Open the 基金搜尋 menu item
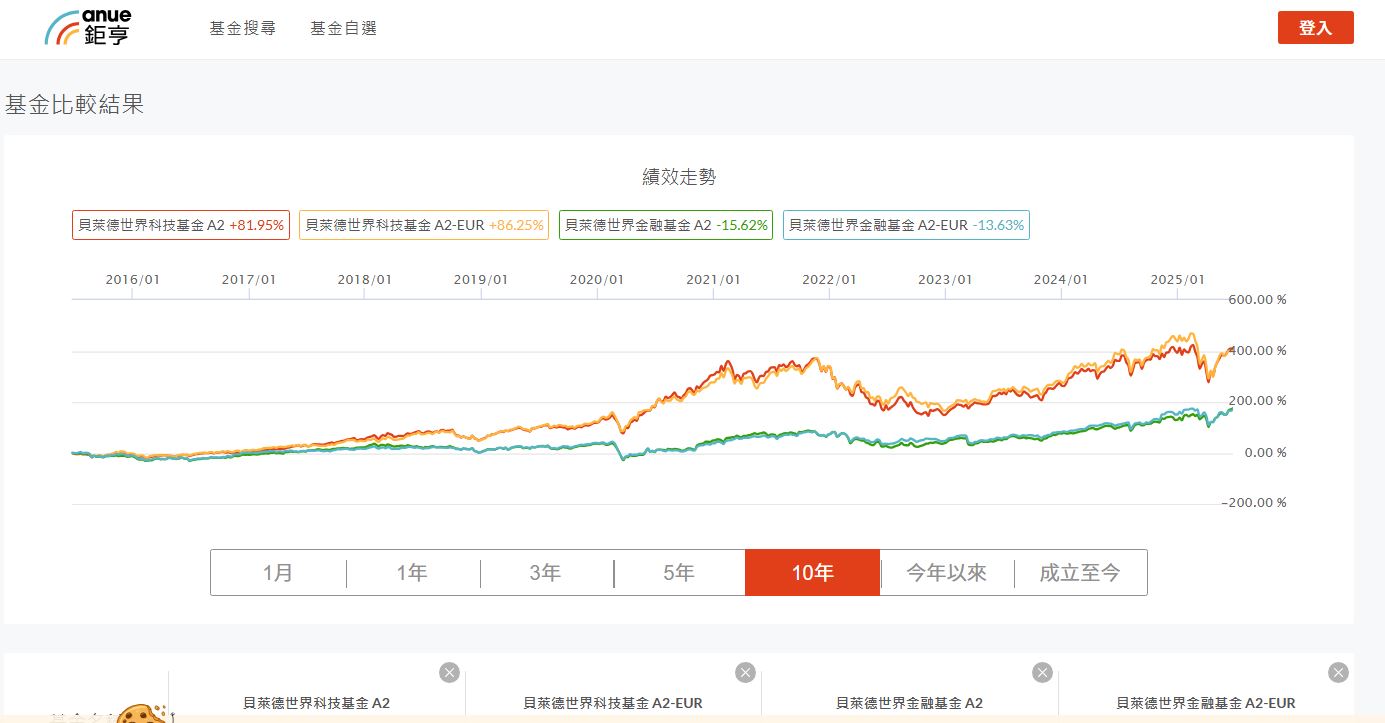The height and width of the screenshot is (723, 1385). pyautogui.click(x=243, y=28)
